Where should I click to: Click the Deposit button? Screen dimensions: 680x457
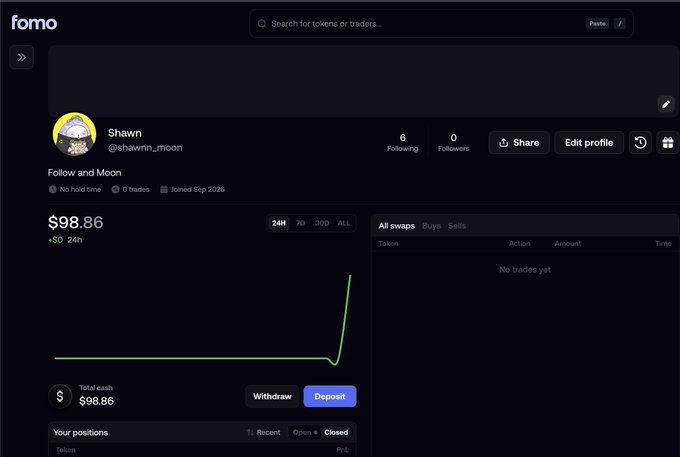click(x=330, y=396)
